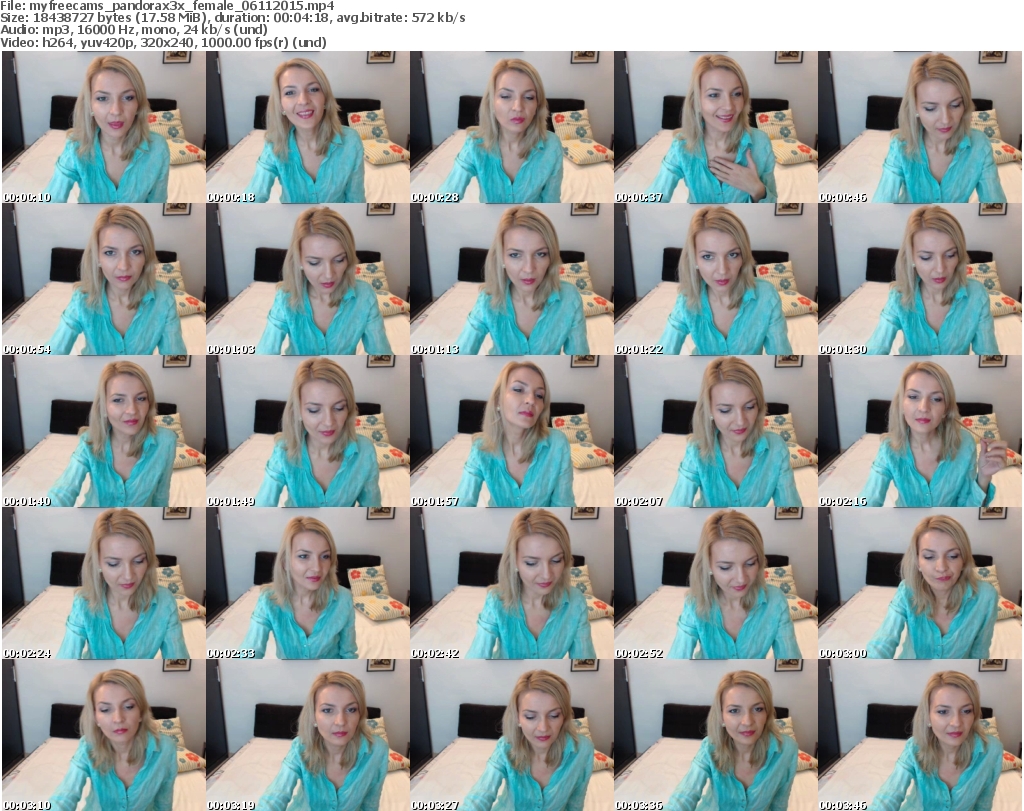Click the last frame at 00:03:46
Screen dimensions: 1024x811
coord(919,735)
